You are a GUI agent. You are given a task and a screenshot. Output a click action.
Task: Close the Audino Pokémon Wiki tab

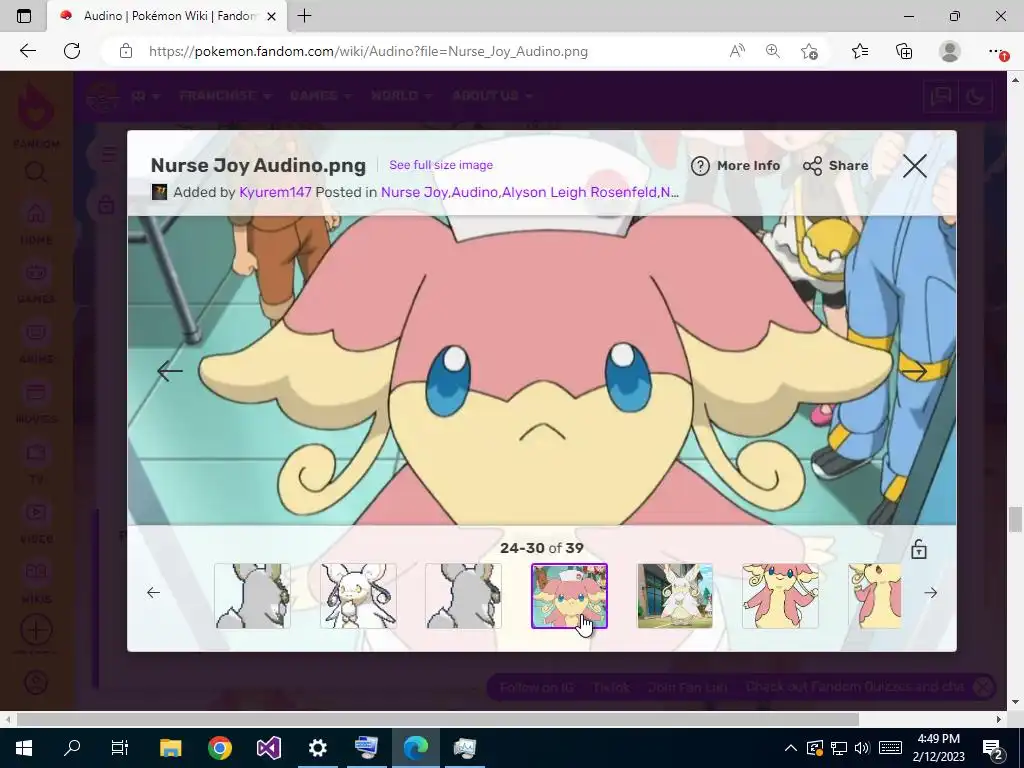click(x=272, y=16)
